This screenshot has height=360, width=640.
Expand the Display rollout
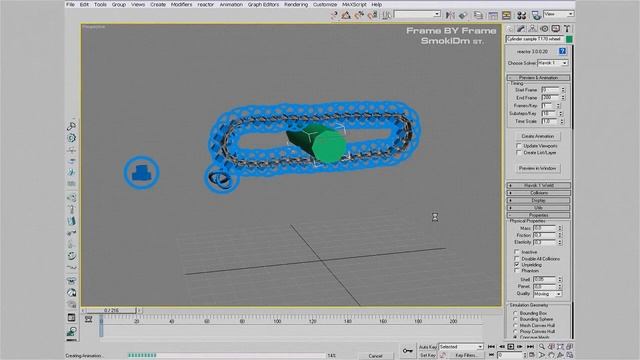pyautogui.click(x=539, y=201)
